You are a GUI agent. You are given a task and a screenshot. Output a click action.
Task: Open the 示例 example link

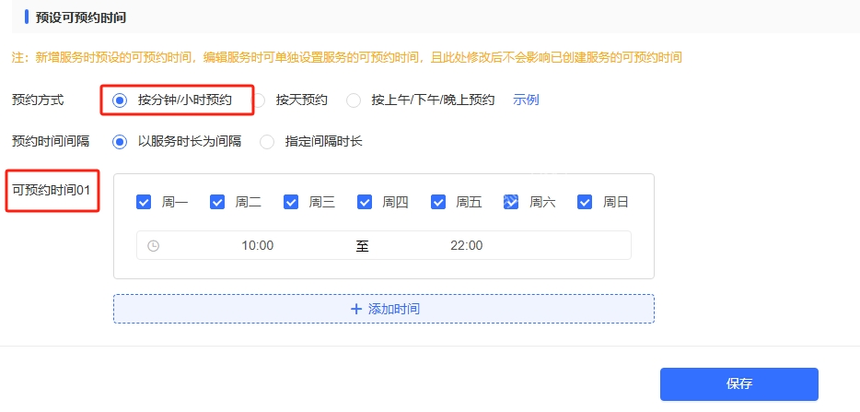pyautogui.click(x=526, y=100)
